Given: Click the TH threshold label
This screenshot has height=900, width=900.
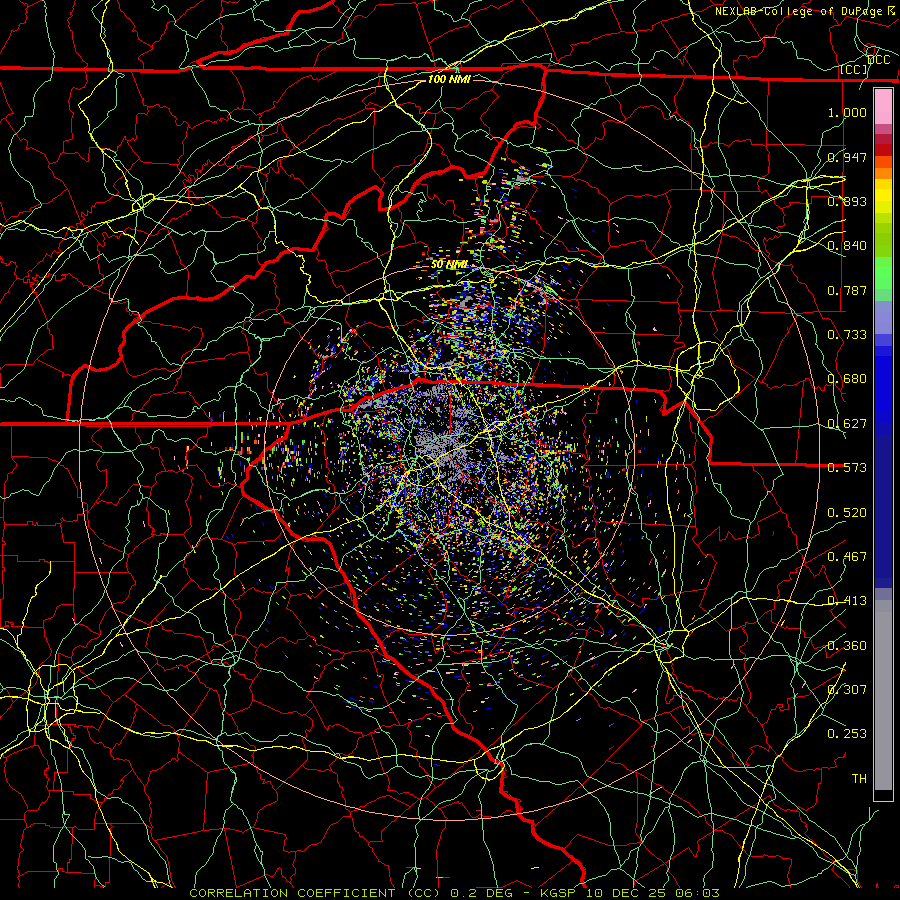Looking at the screenshot, I should (x=859, y=779).
